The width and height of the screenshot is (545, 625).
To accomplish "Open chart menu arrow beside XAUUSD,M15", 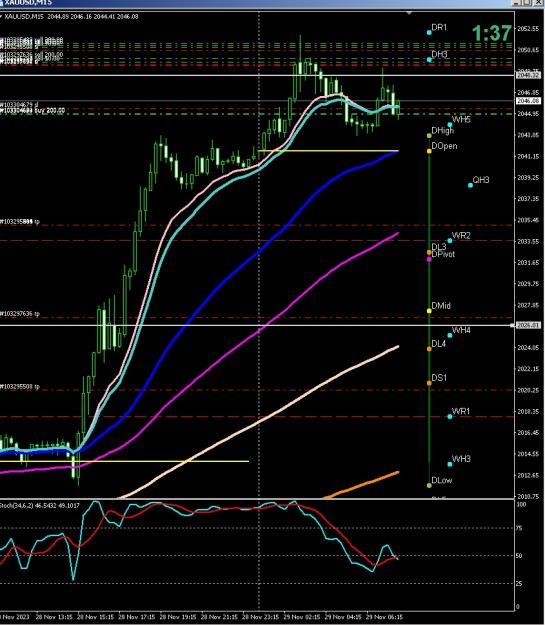I will pyautogui.click(x=1, y=16).
